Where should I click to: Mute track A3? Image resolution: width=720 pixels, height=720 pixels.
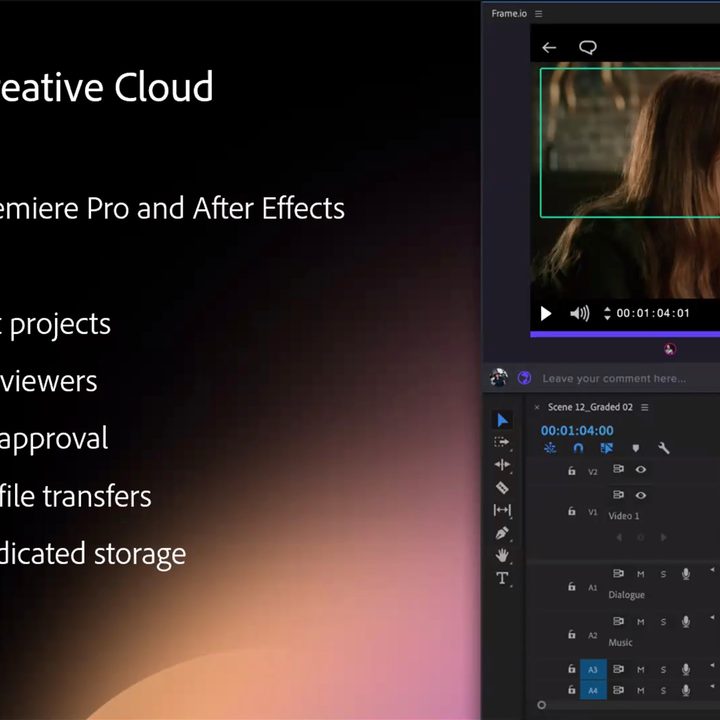pyautogui.click(x=641, y=670)
